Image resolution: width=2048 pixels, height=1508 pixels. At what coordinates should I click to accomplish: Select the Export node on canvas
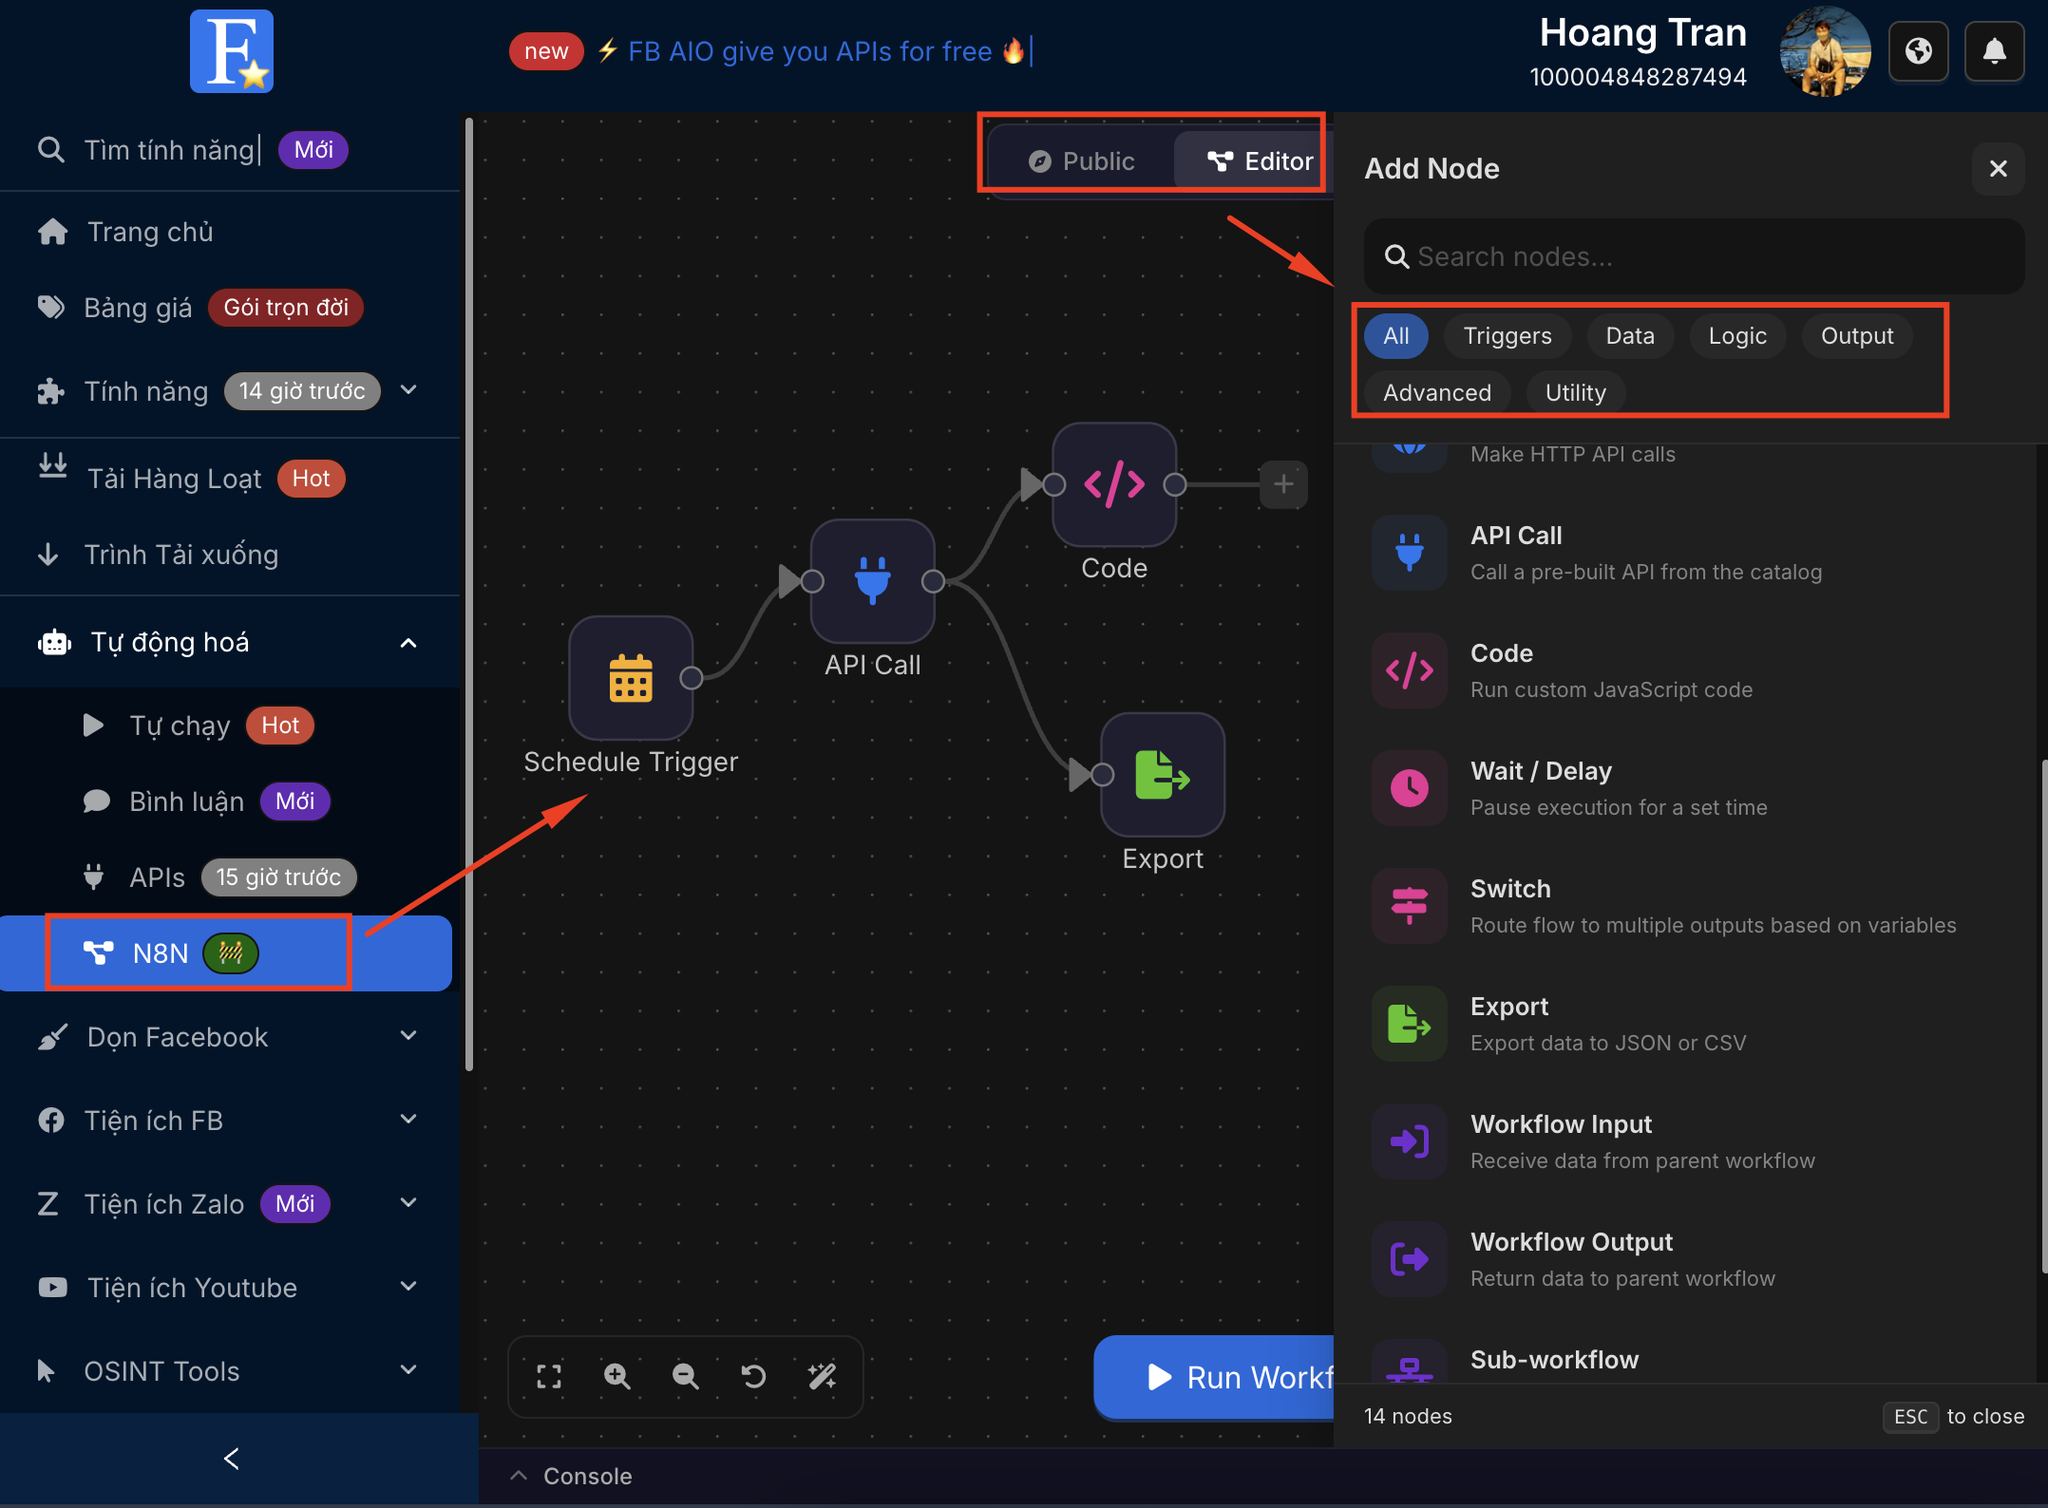(x=1162, y=775)
